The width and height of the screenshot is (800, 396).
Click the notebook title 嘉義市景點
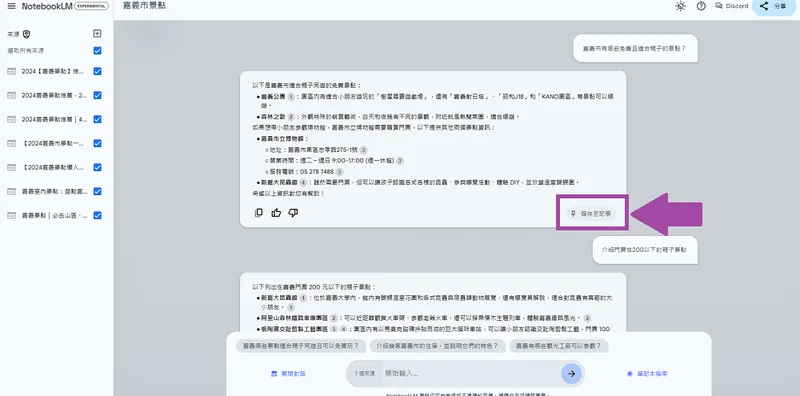[144, 6]
